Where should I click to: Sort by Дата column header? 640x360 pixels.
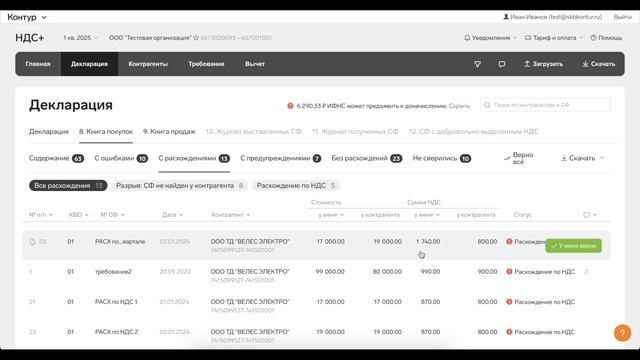pos(172,215)
